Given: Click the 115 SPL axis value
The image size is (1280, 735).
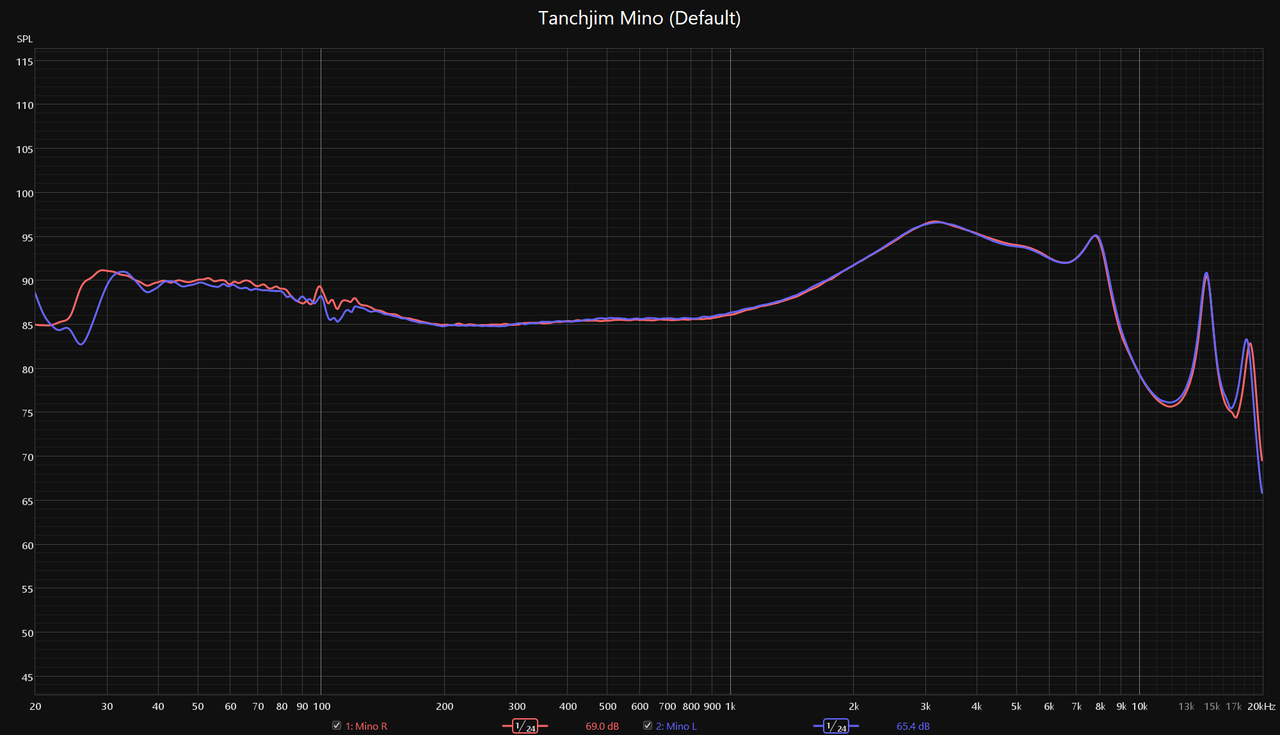Looking at the screenshot, I should point(24,62).
